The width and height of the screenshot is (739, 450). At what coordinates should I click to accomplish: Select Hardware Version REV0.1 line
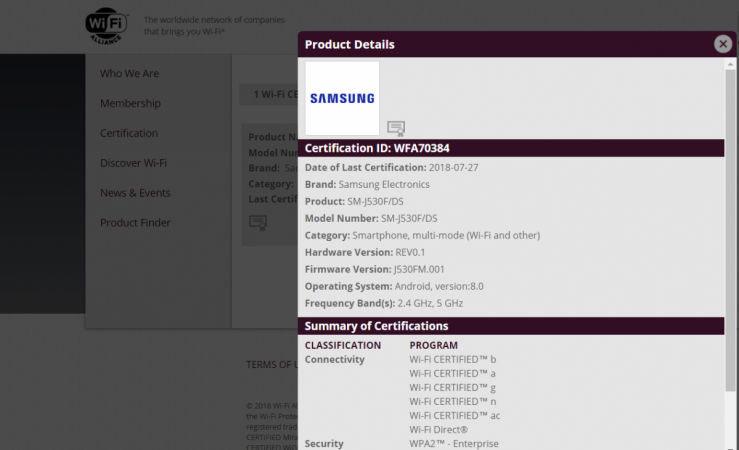click(x=365, y=252)
